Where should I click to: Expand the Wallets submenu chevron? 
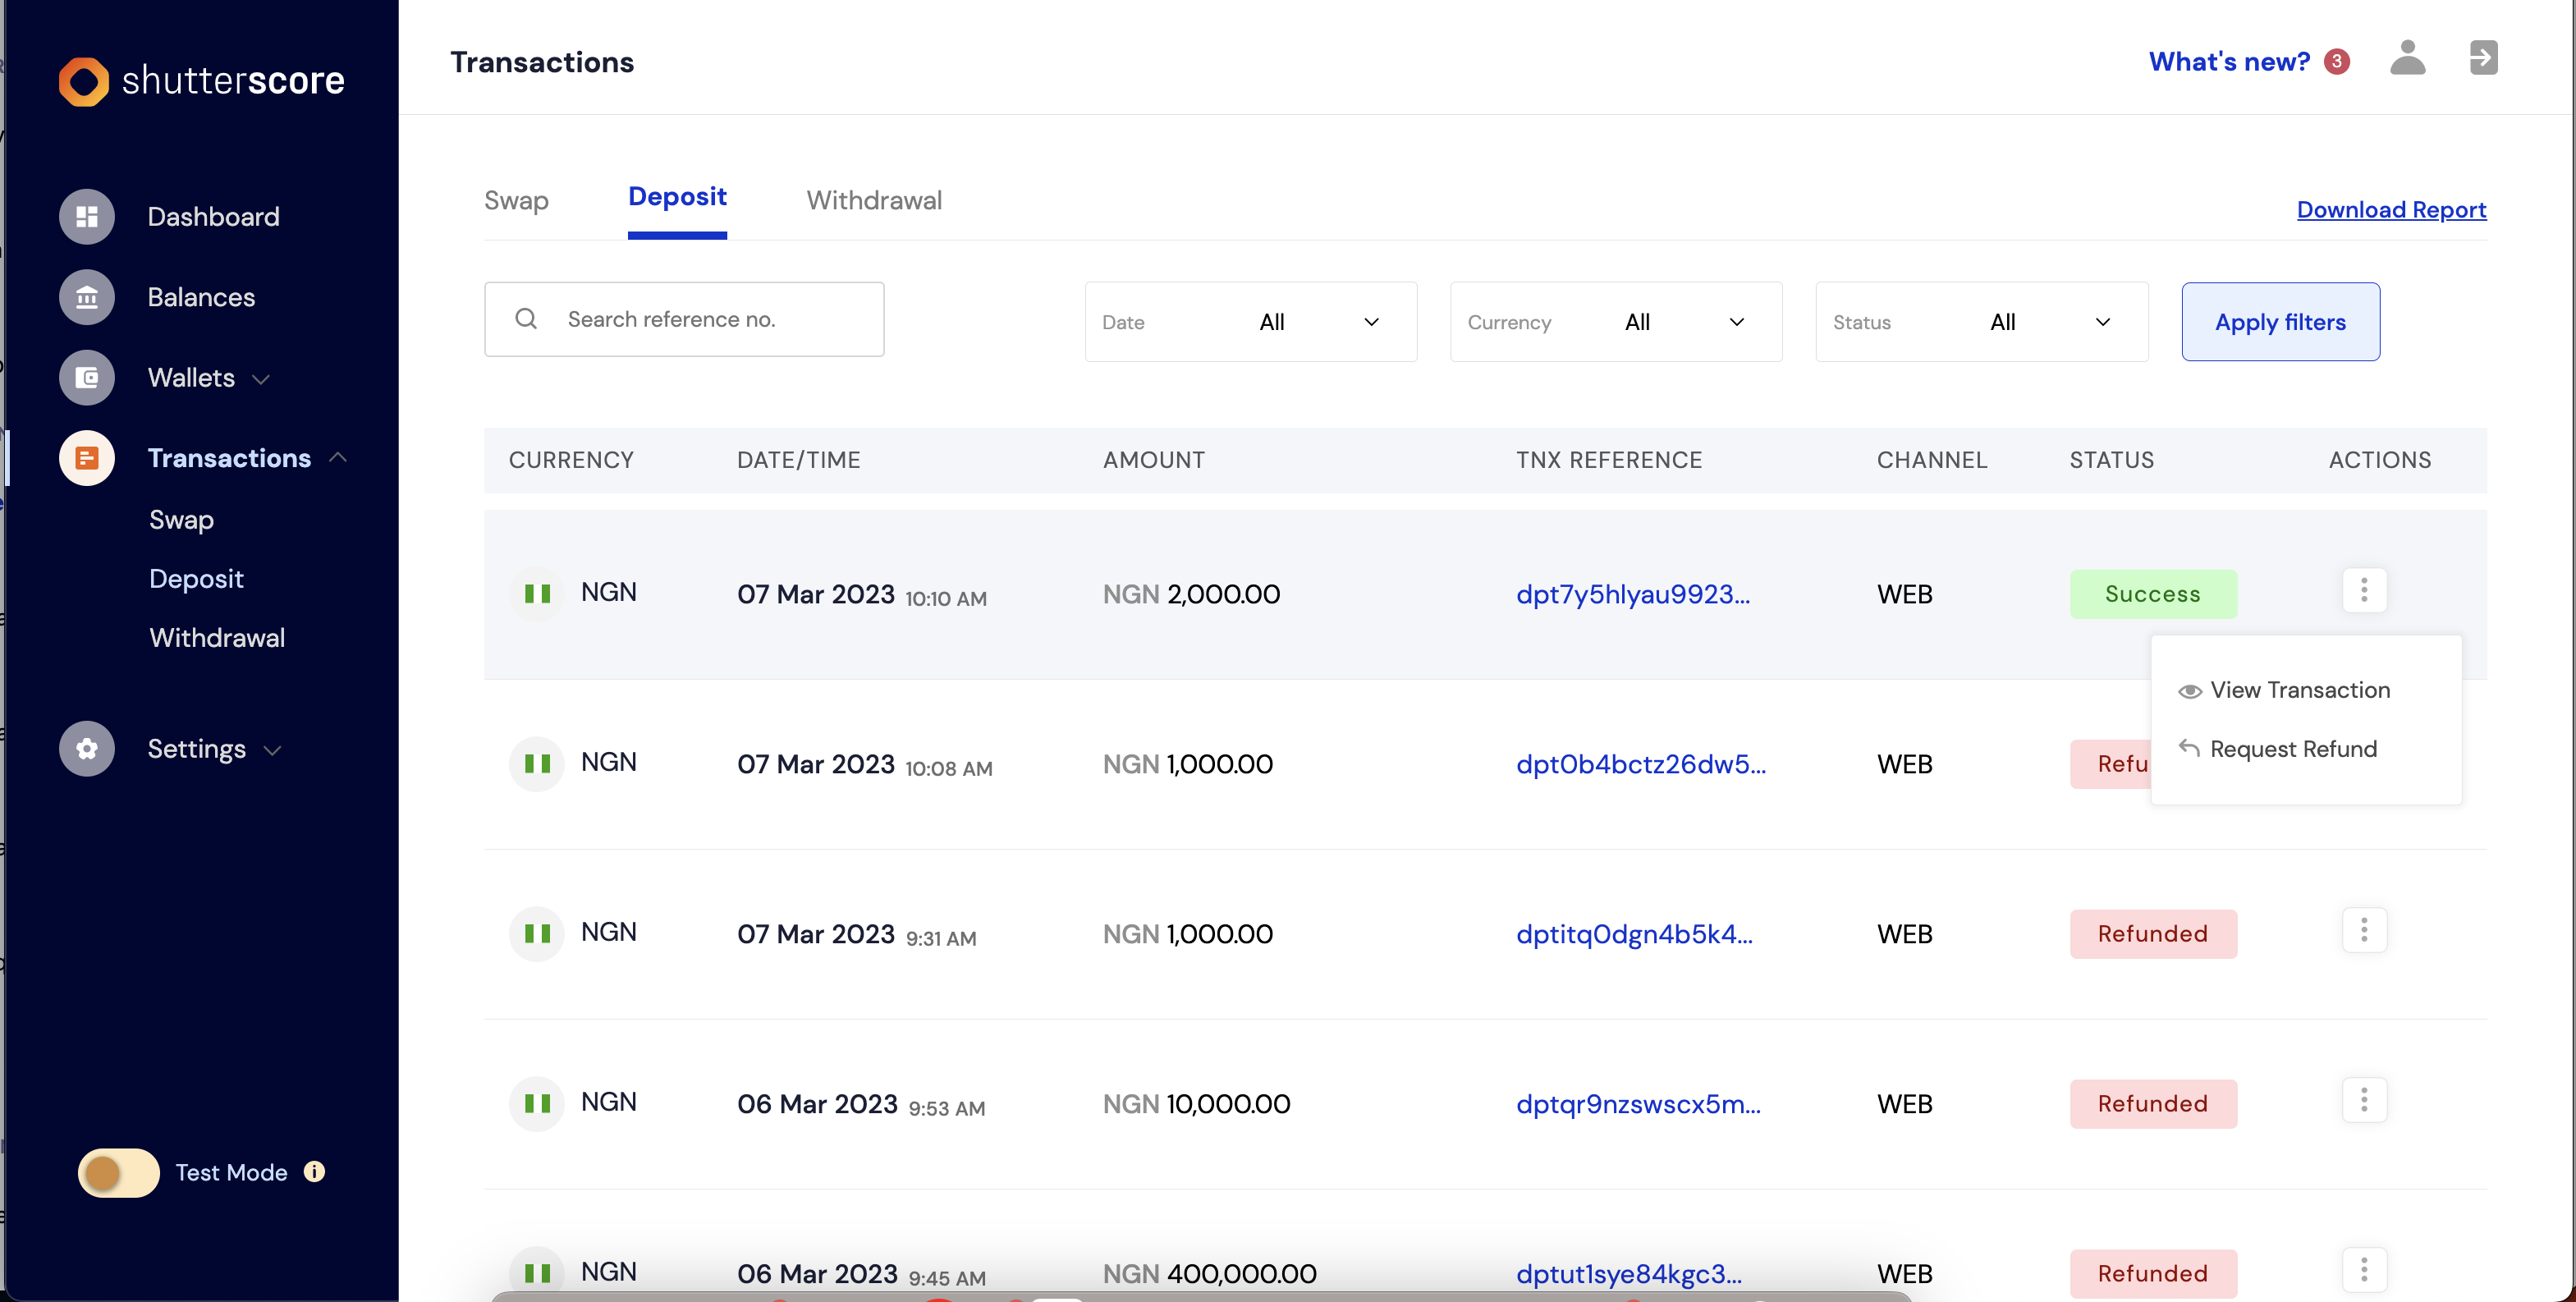click(x=261, y=379)
